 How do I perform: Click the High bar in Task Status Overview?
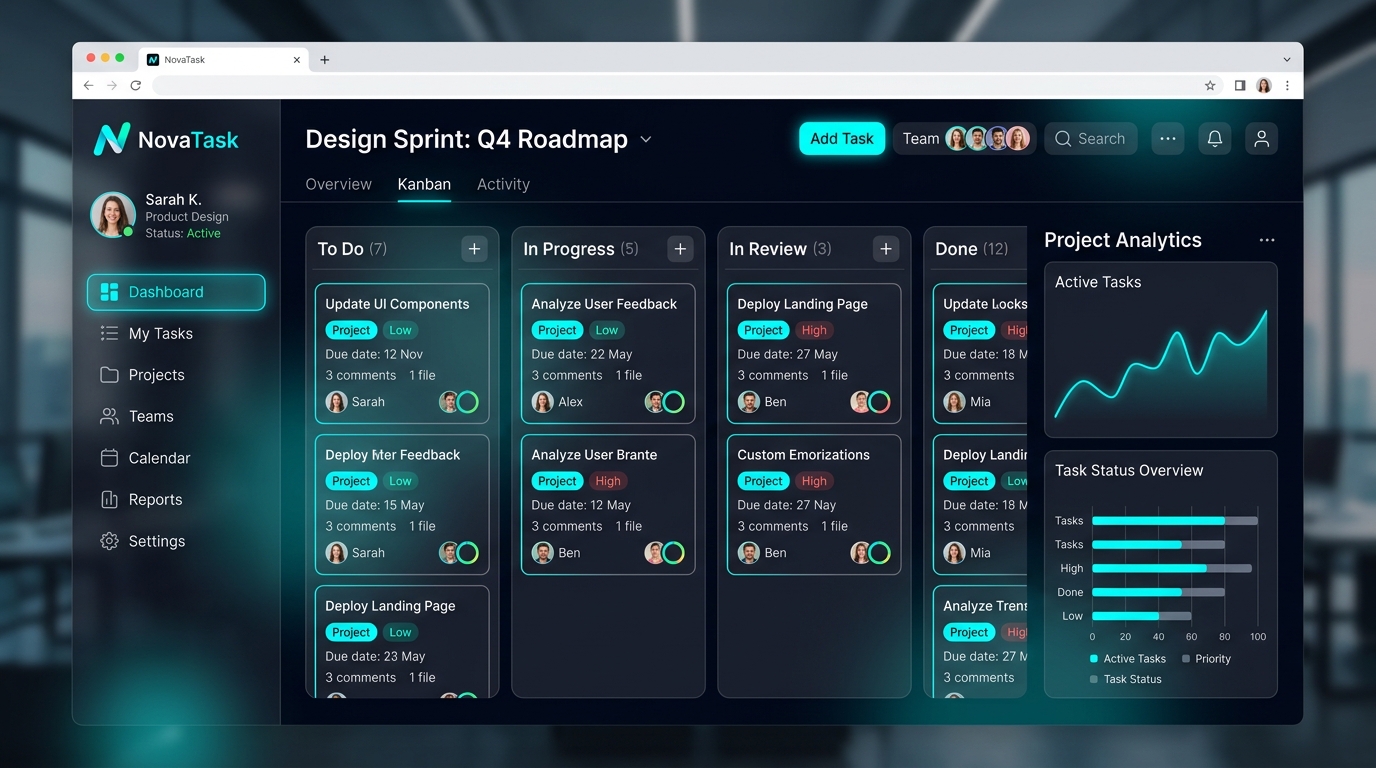point(1172,568)
